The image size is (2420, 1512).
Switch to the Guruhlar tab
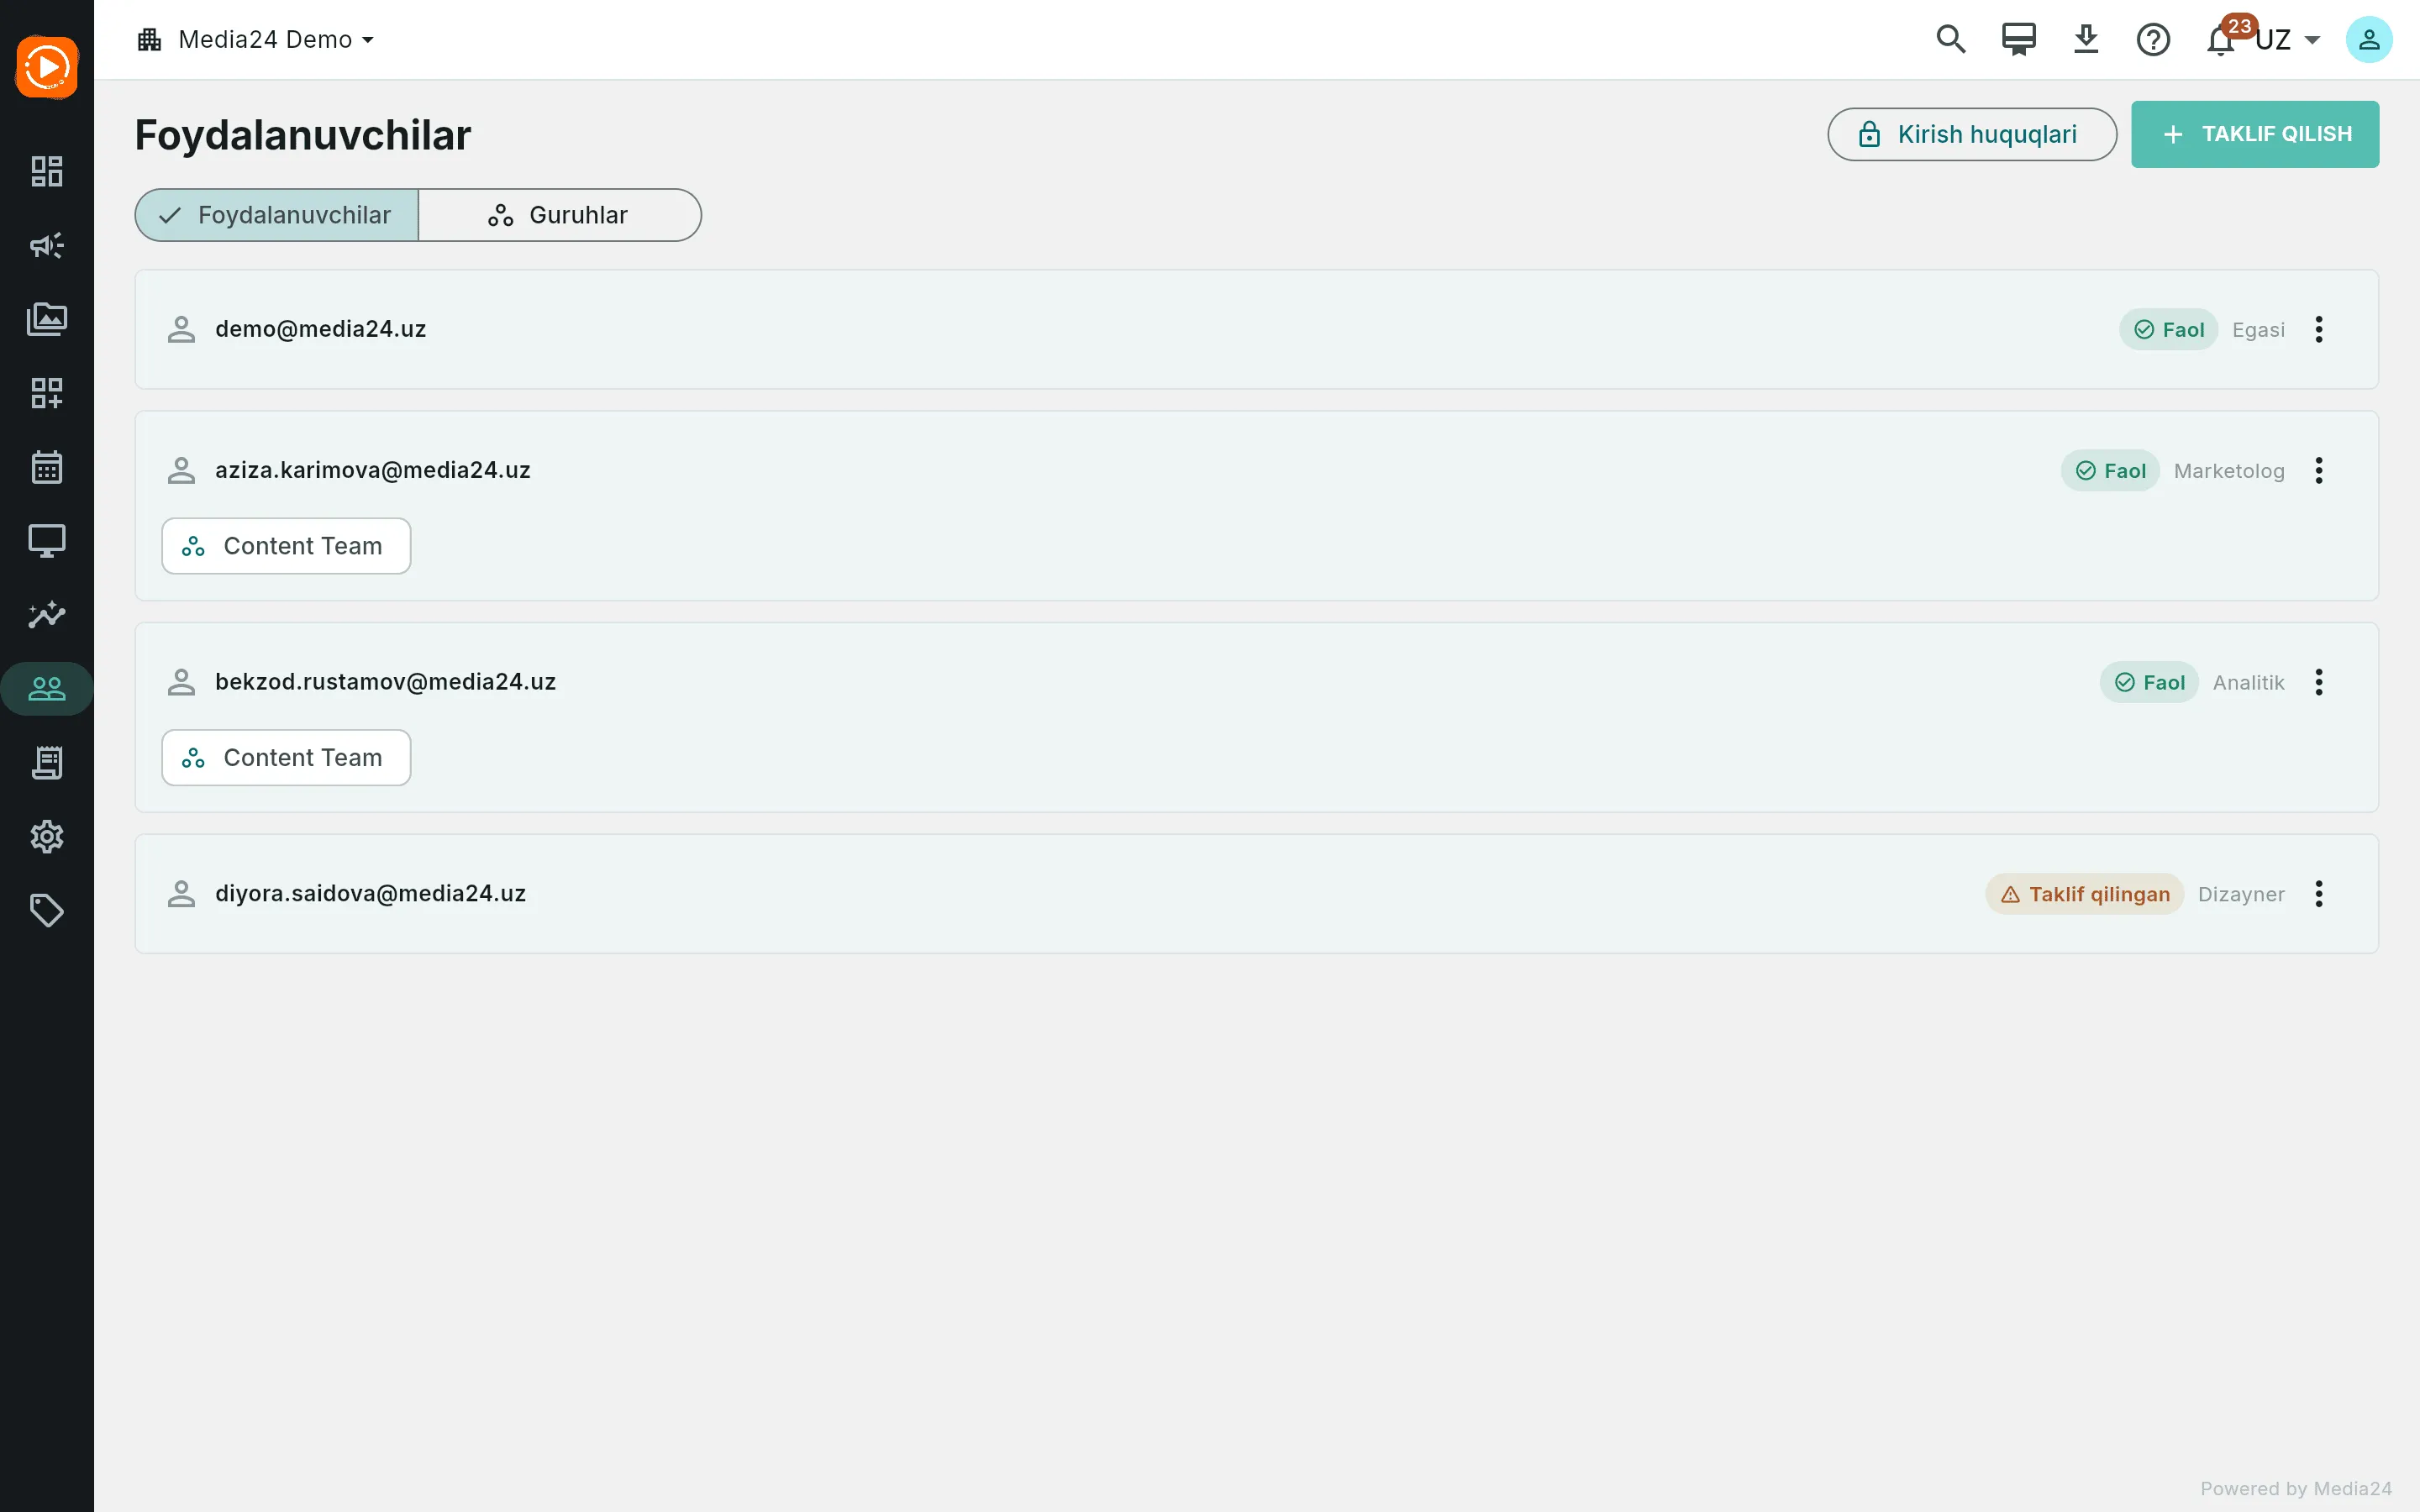pyautogui.click(x=560, y=215)
